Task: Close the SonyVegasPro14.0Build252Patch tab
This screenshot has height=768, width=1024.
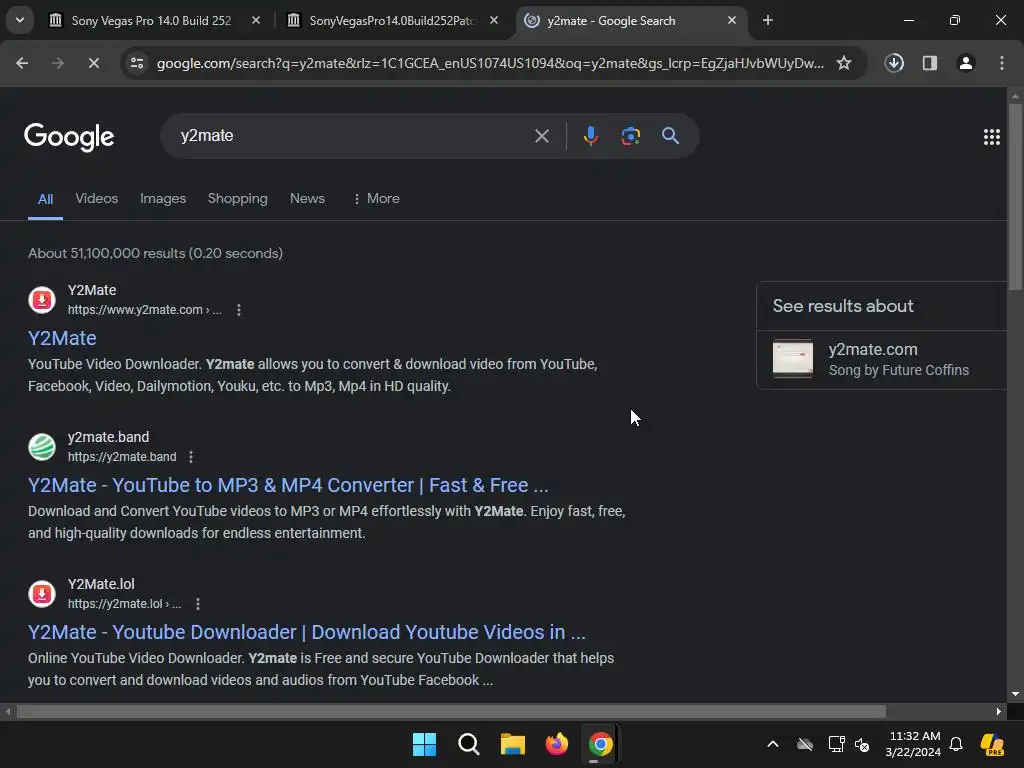Action: pos(494,21)
